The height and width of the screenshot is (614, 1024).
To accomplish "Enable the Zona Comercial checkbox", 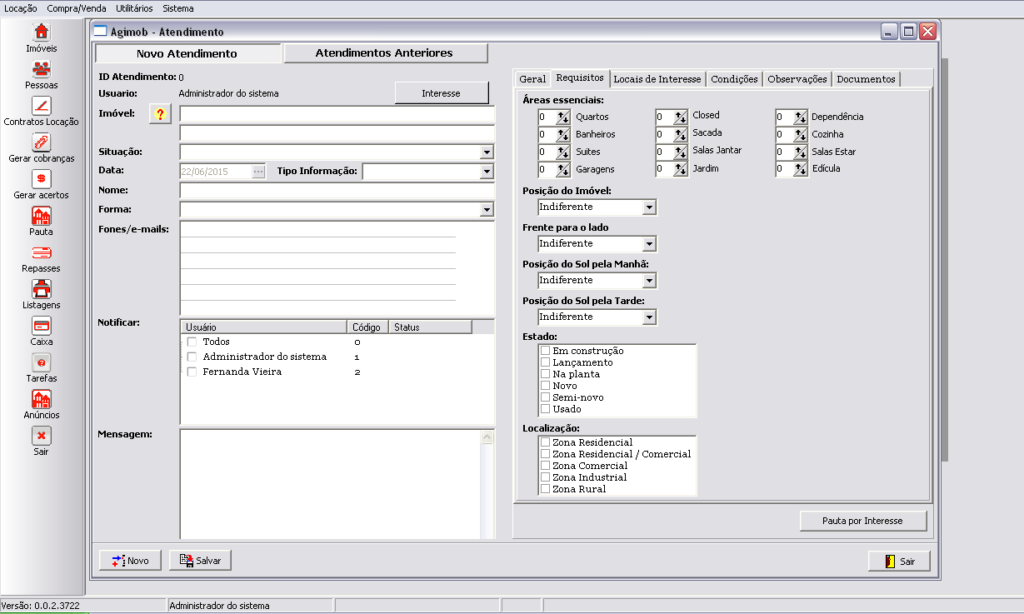I will tap(545, 466).
